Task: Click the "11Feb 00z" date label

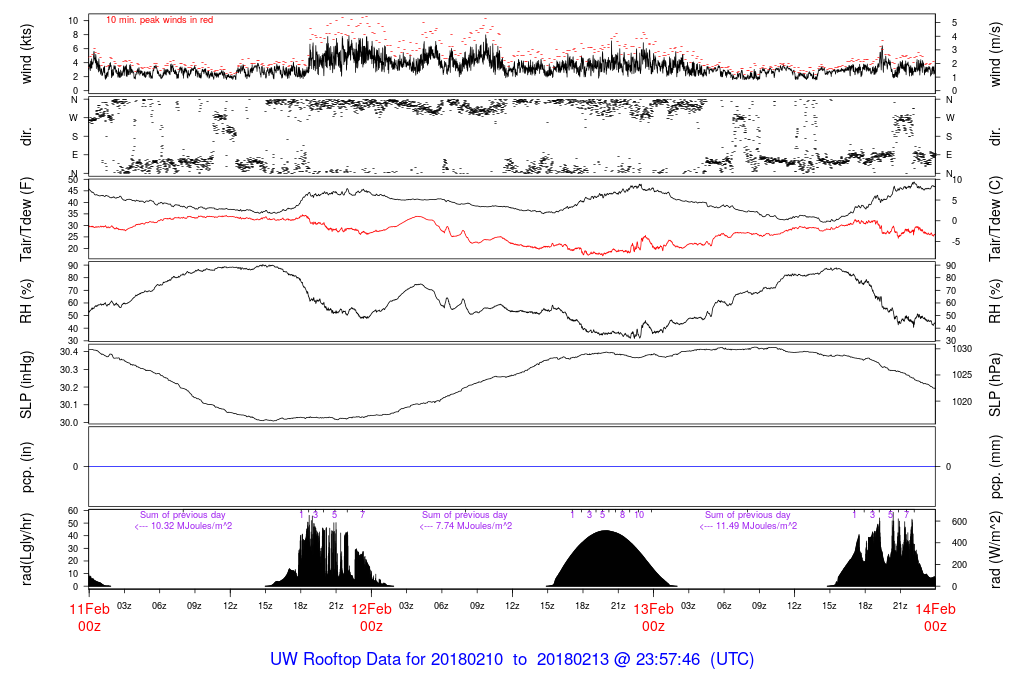Action: [89, 617]
